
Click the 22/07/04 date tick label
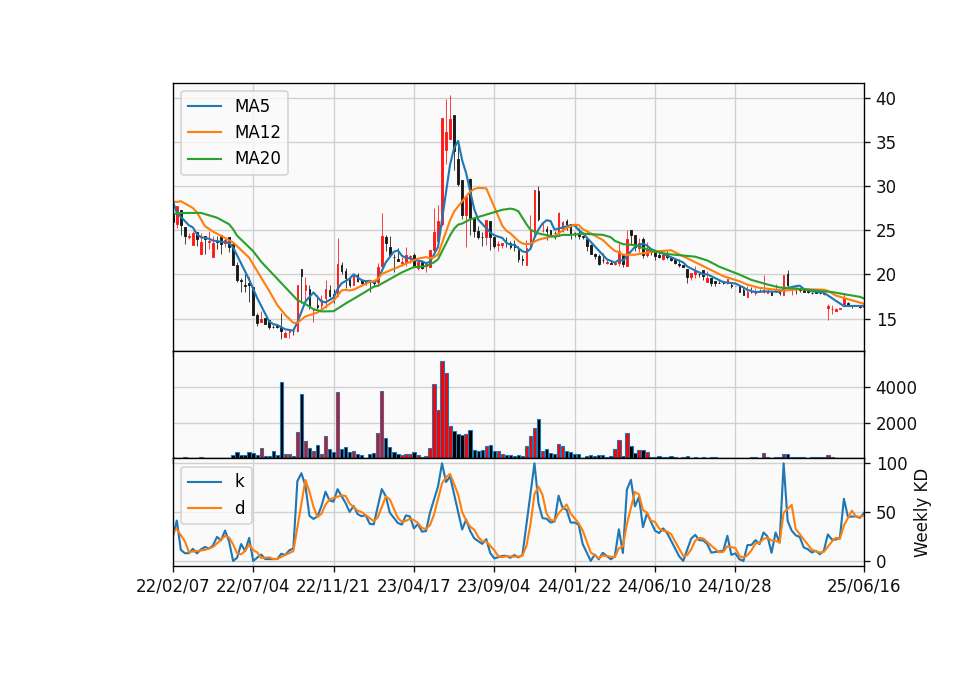coord(253,587)
